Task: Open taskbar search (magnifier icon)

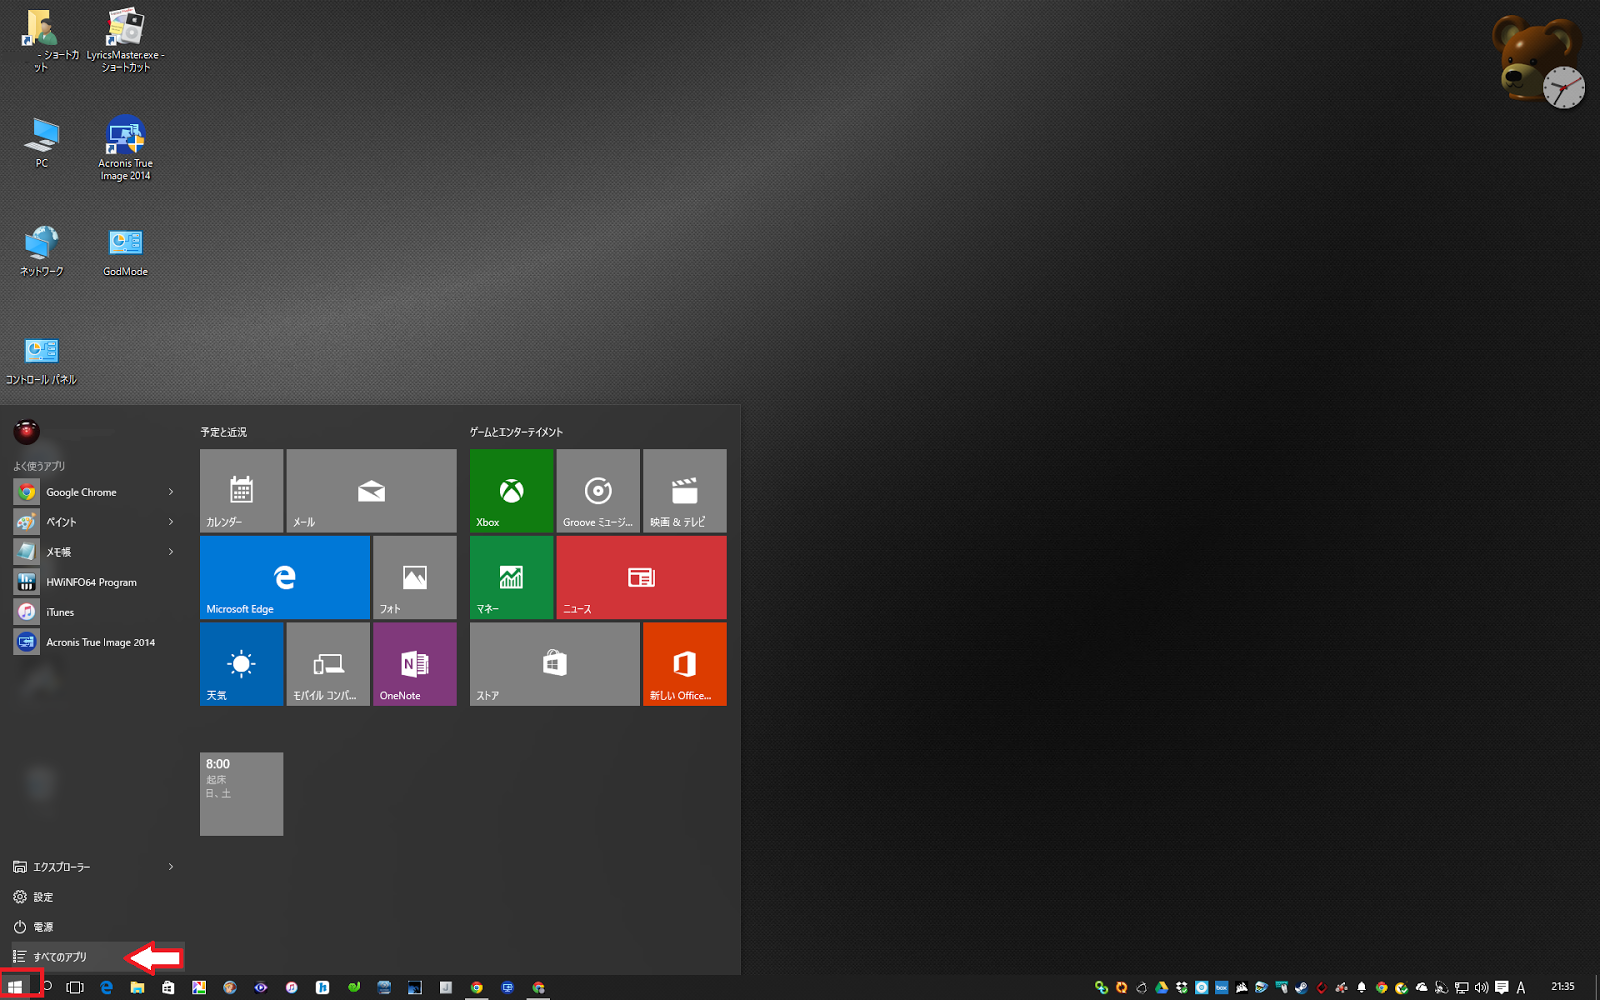Action: (x=46, y=987)
